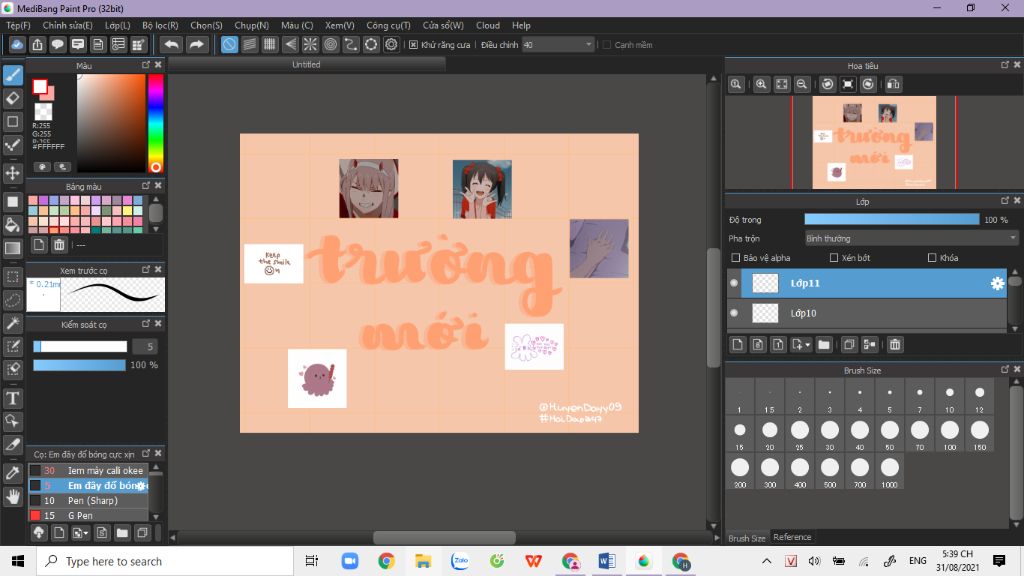Open Lớp11 layer settings gear
Viewport: 1024px width, 576px height.
click(x=997, y=283)
